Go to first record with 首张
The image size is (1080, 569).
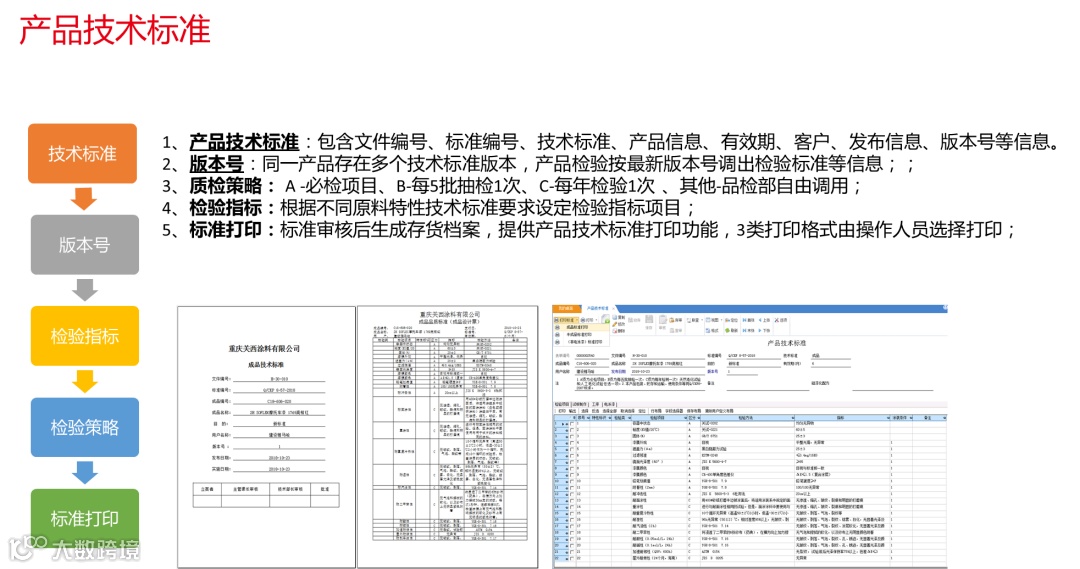(x=748, y=320)
